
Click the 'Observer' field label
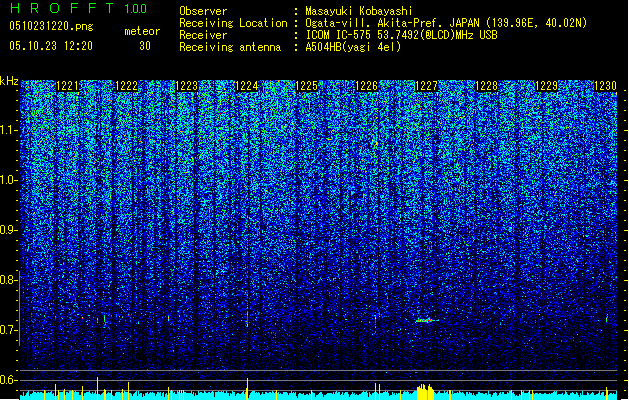pyautogui.click(x=203, y=11)
